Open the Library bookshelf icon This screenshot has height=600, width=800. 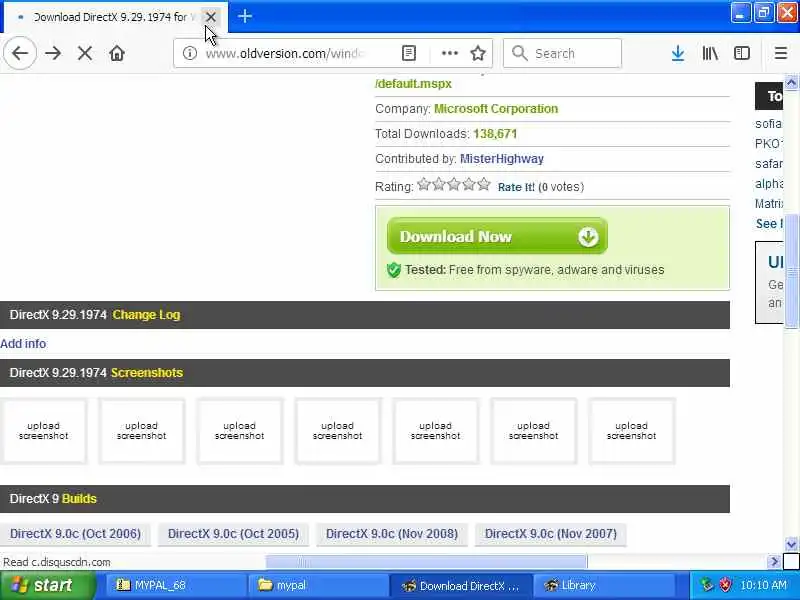point(710,53)
